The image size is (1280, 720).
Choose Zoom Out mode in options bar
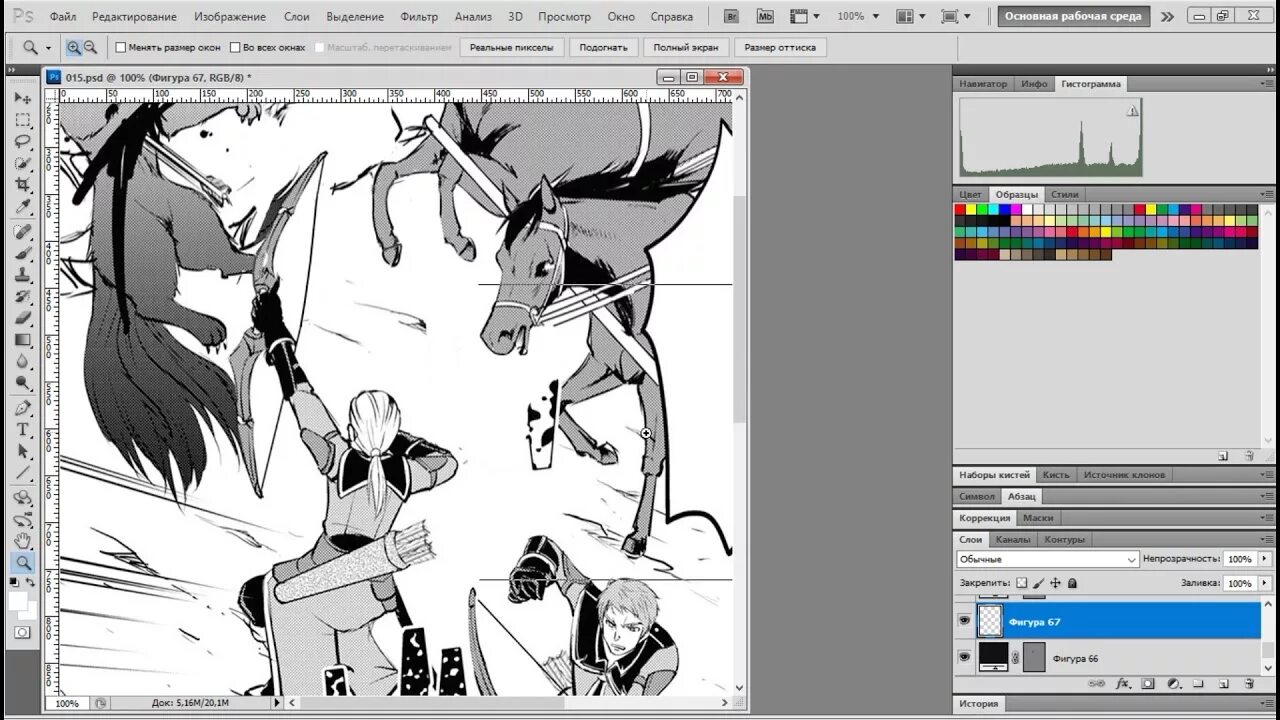click(90, 47)
